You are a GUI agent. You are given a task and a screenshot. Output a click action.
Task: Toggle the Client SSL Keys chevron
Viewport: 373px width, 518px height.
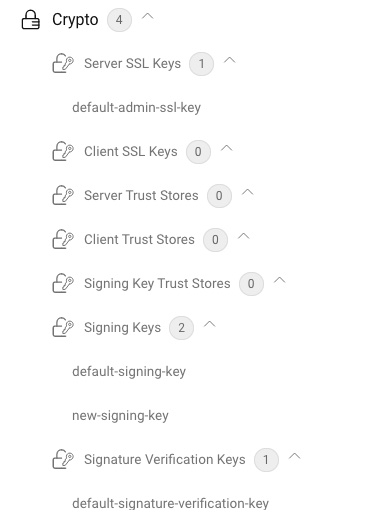(x=227, y=148)
